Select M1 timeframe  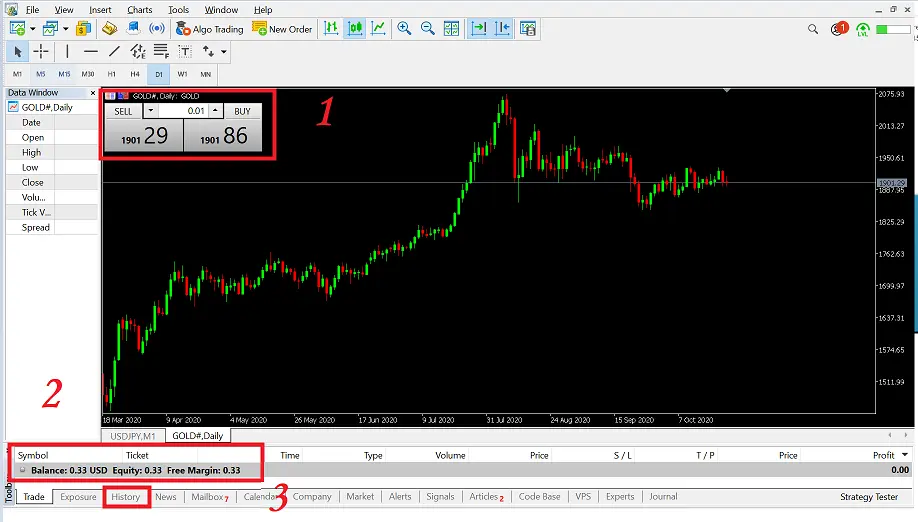(x=18, y=74)
